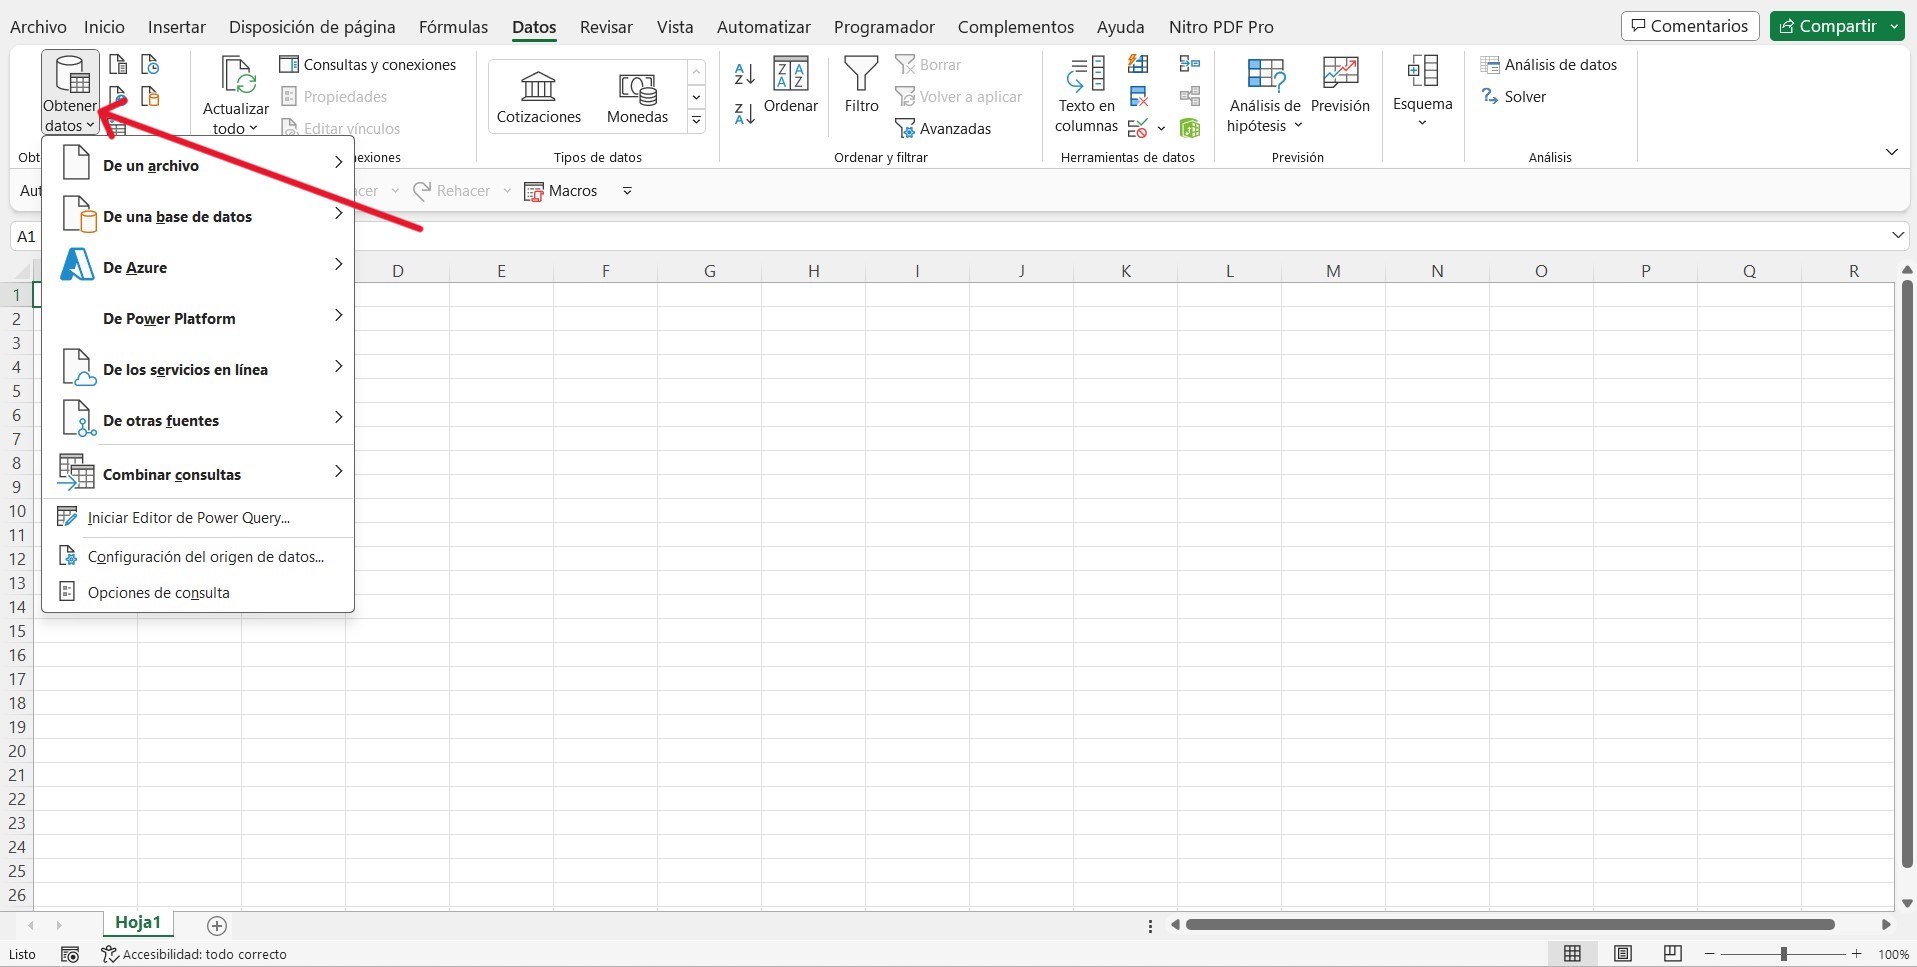Customize the Quick Access Toolbar
The width and height of the screenshot is (1917, 967).
627,191
